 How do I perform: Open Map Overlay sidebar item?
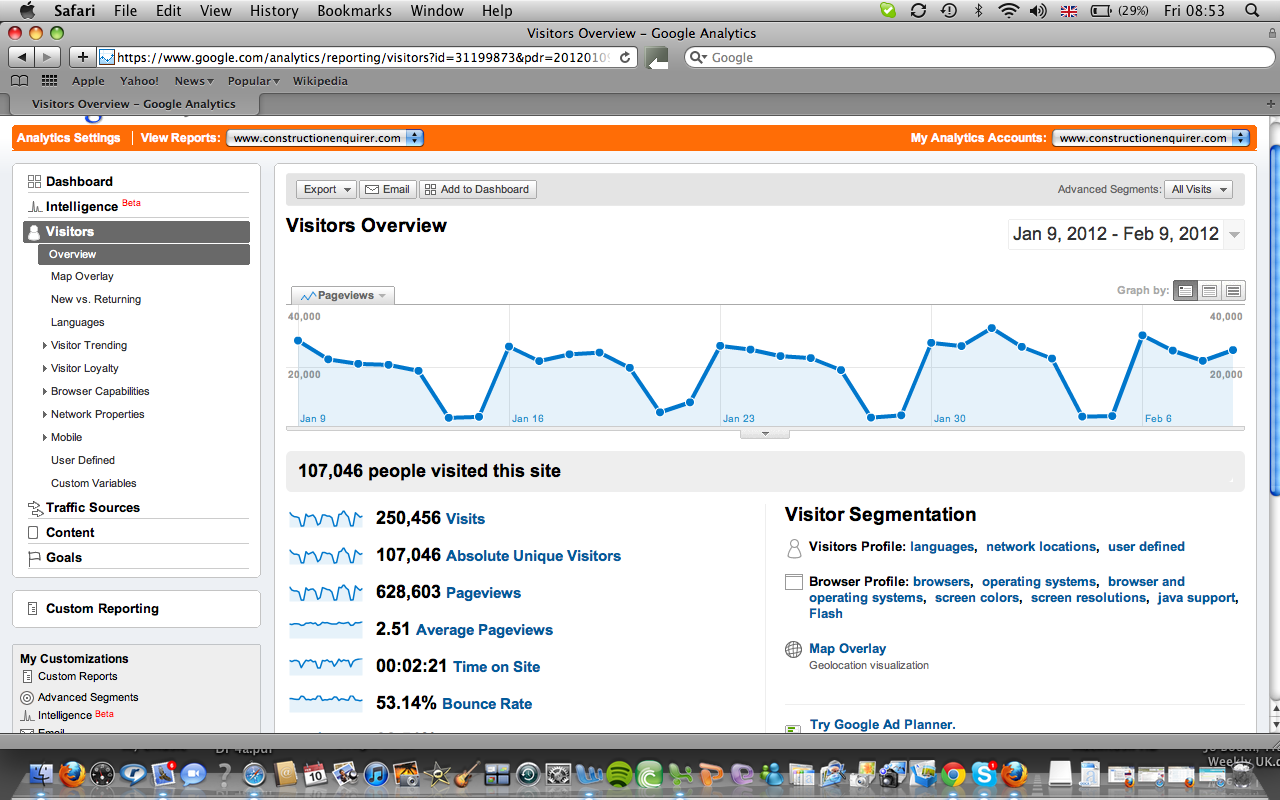[82, 277]
